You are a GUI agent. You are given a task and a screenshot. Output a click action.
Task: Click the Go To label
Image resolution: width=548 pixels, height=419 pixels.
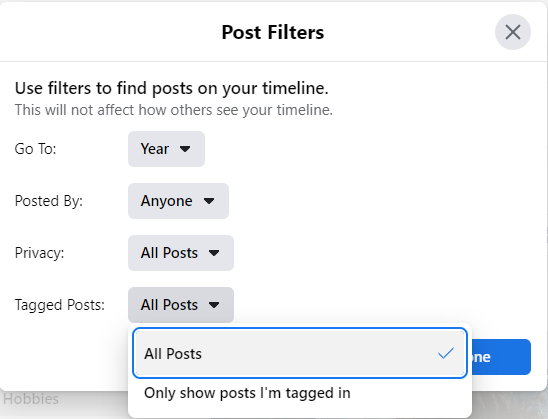click(35, 149)
